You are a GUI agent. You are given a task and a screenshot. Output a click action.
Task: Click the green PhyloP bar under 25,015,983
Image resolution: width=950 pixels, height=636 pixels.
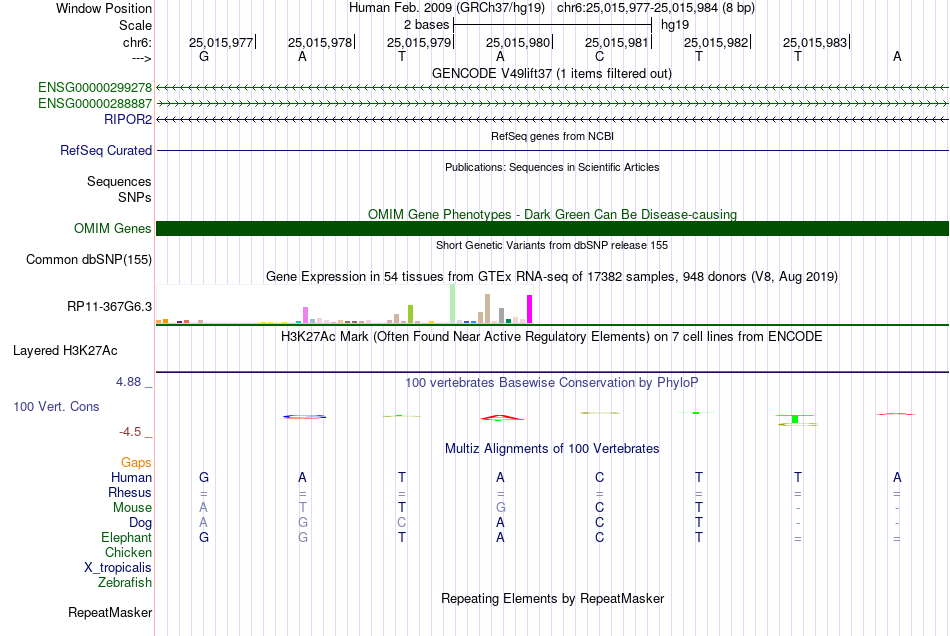(x=796, y=419)
